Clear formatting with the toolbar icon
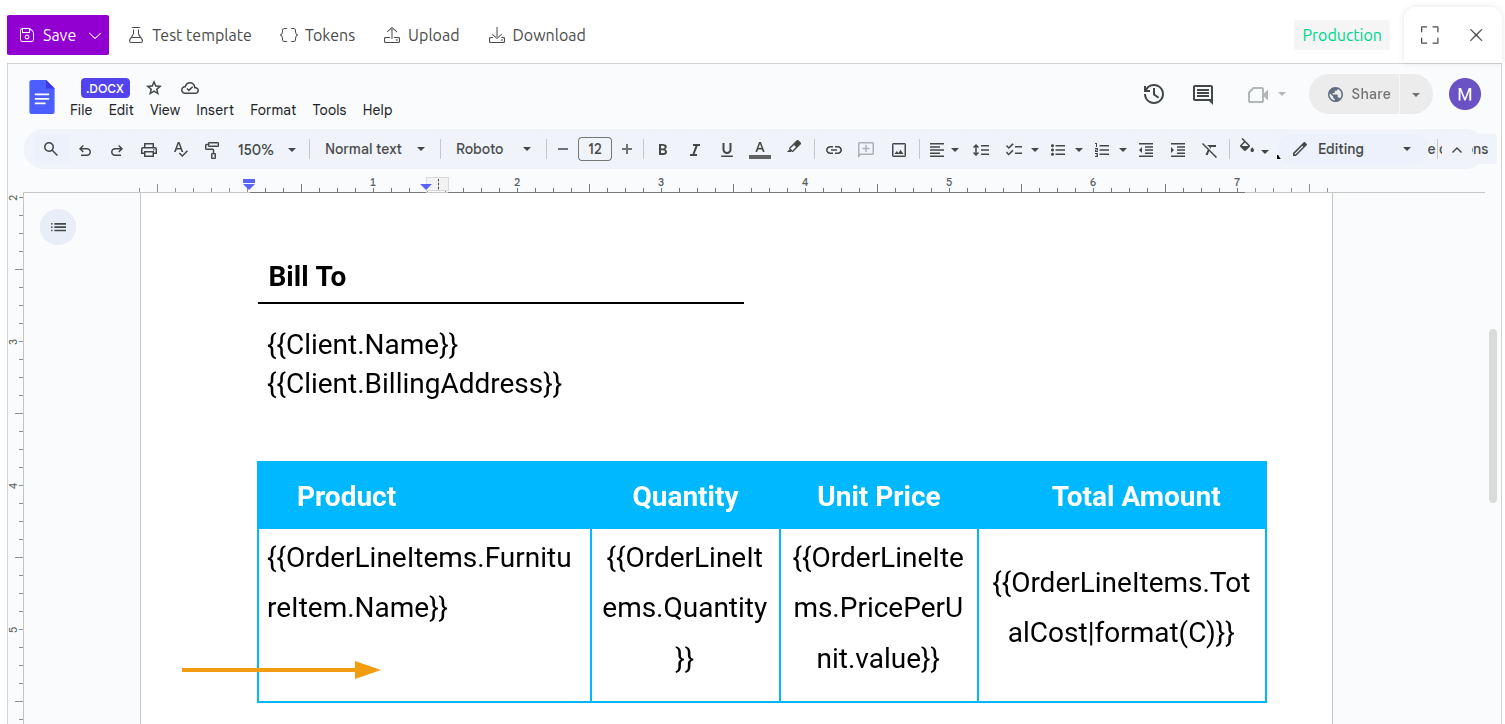Viewport: 1505px width, 724px height. (1209, 148)
